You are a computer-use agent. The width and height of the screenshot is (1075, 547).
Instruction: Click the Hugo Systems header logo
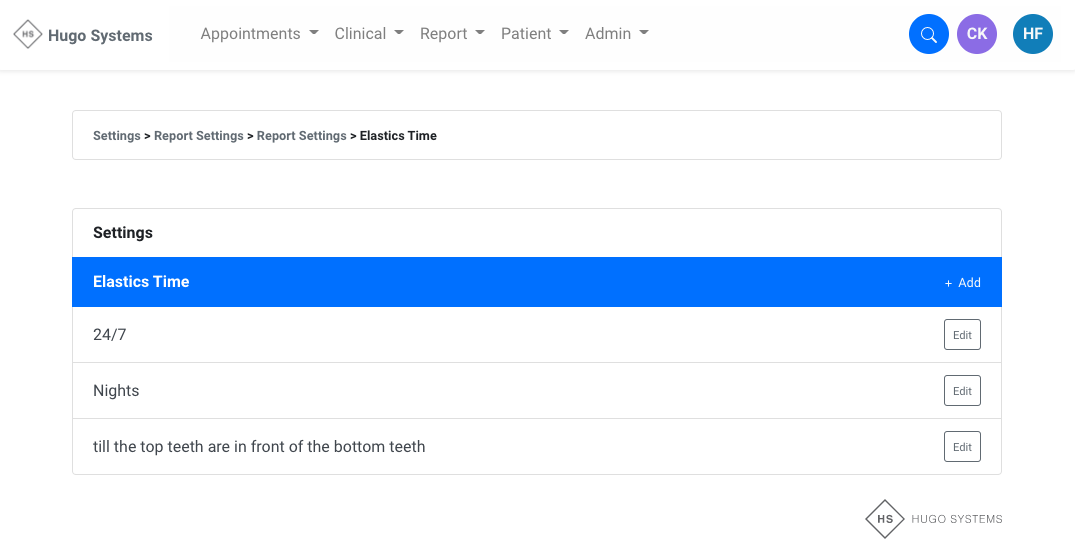click(83, 35)
